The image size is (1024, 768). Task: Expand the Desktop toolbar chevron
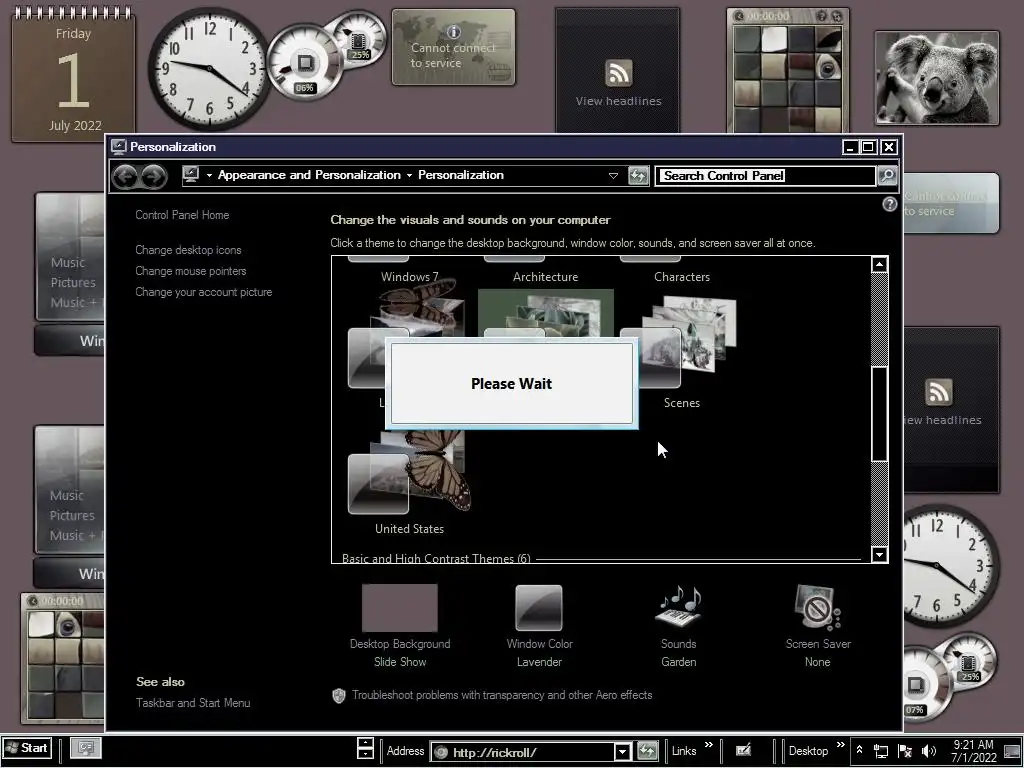pos(840,744)
